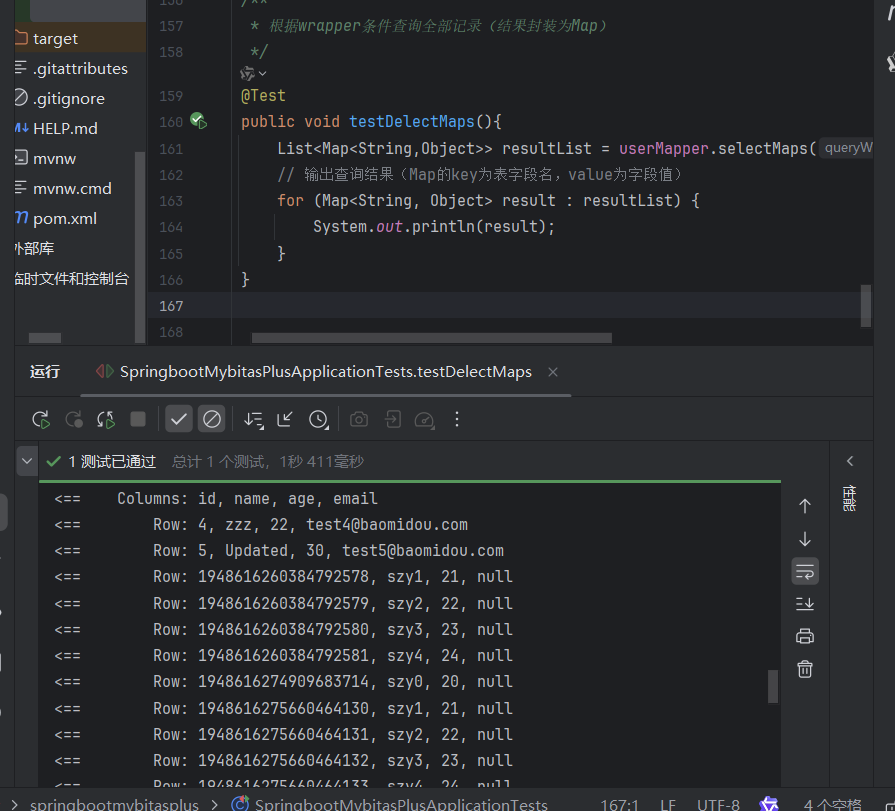Click the 运行 tool window label
Viewport: 895px width, 811px height.
[x=45, y=372]
